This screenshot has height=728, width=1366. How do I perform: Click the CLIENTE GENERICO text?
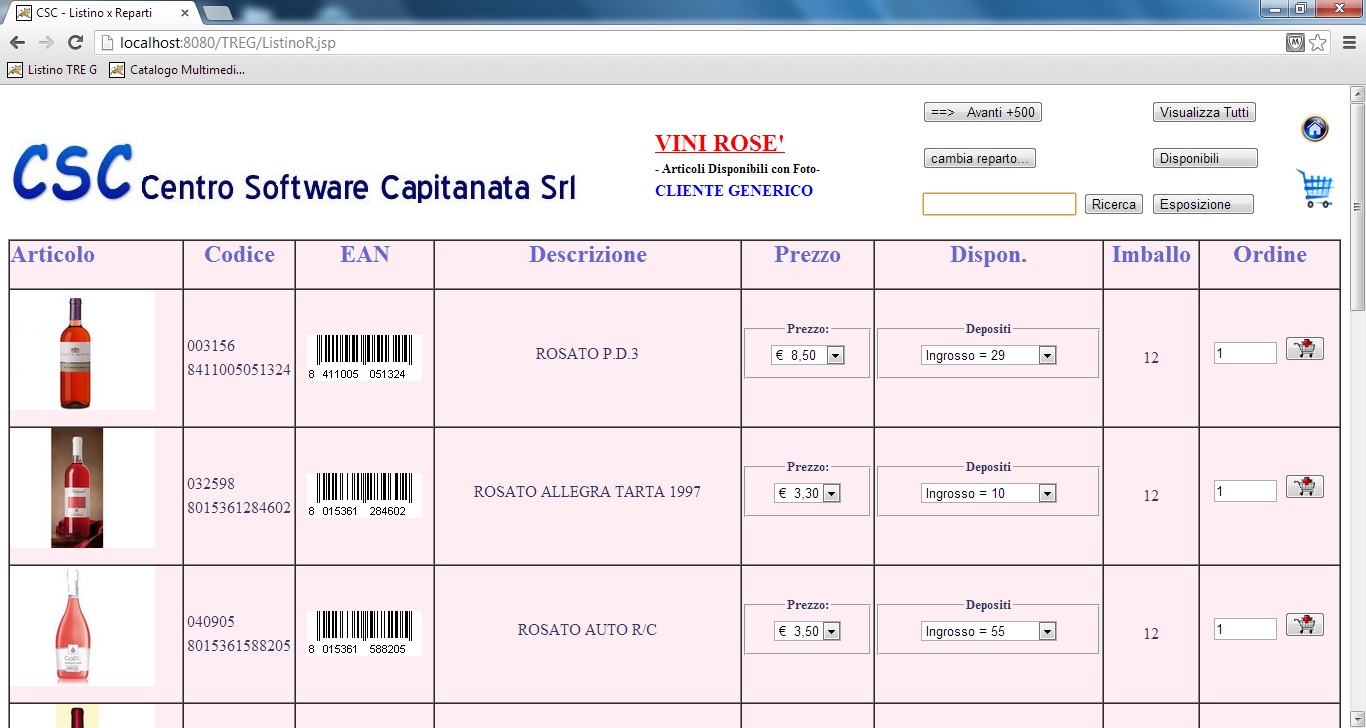pyautogui.click(x=734, y=191)
